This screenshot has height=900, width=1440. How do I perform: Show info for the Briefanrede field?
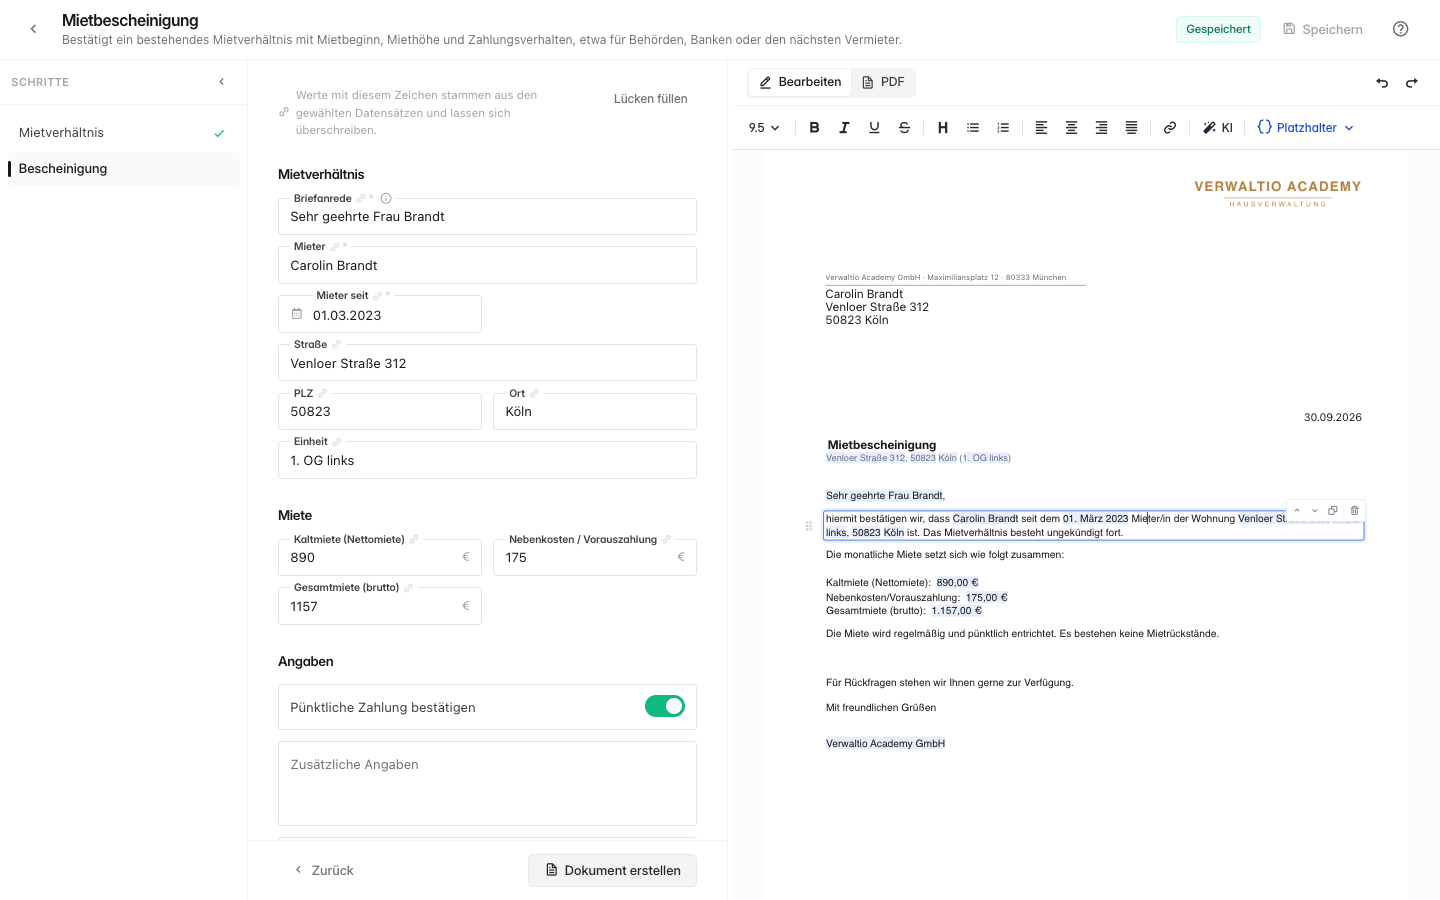coord(386,198)
